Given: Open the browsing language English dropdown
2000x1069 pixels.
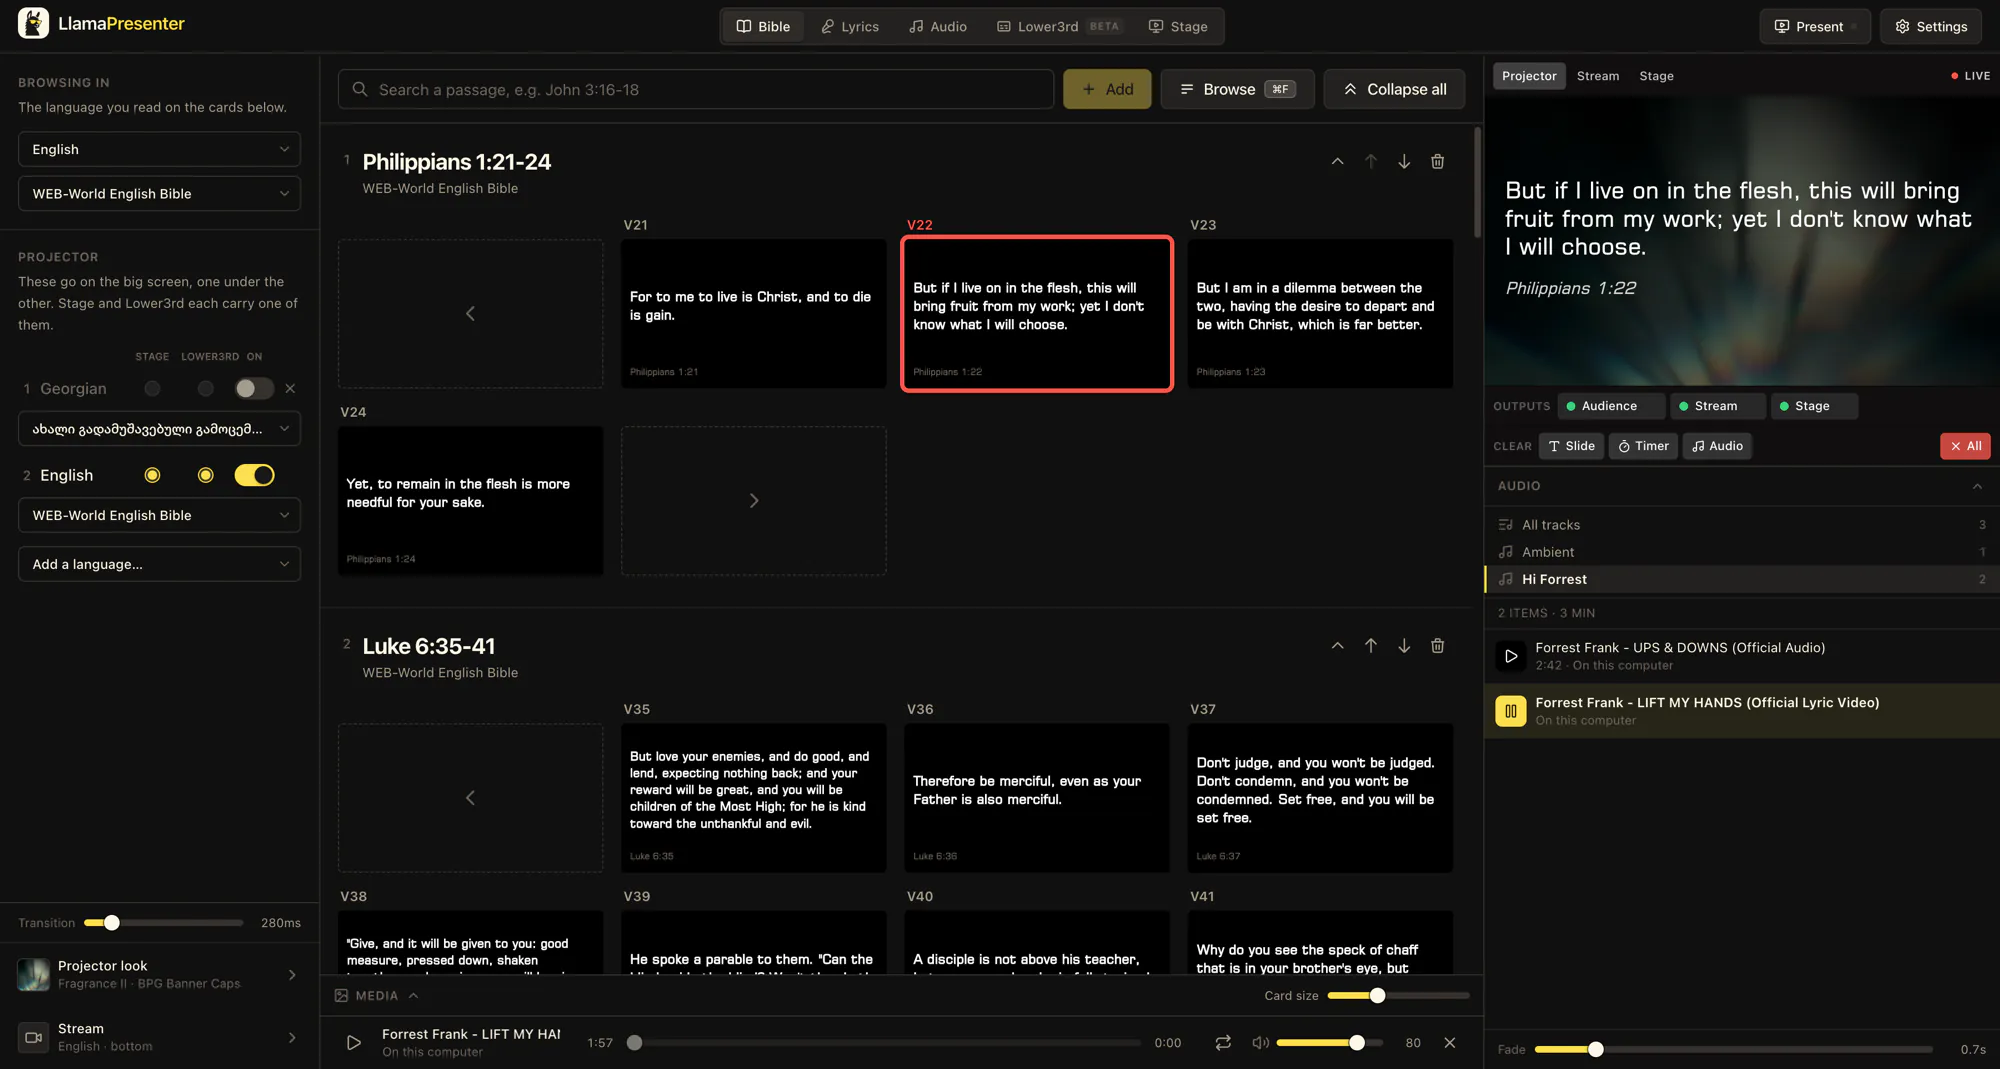Looking at the screenshot, I should click(x=159, y=149).
